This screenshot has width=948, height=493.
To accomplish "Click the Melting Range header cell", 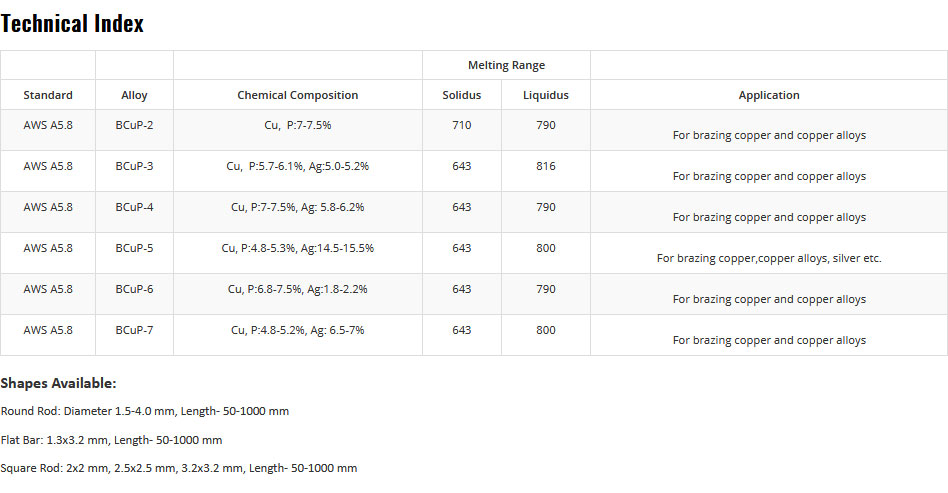I will [507, 65].
